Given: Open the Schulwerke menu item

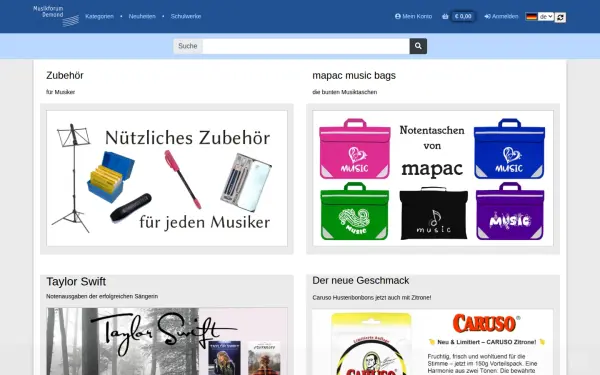Looking at the screenshot, I should point(186,16).
